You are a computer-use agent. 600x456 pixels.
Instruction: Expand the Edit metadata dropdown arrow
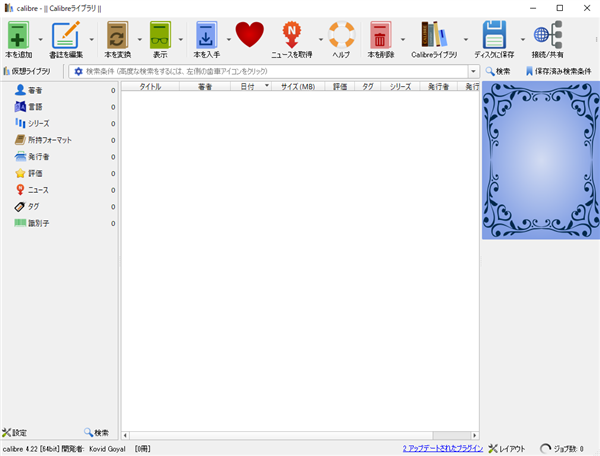(91, 39)
